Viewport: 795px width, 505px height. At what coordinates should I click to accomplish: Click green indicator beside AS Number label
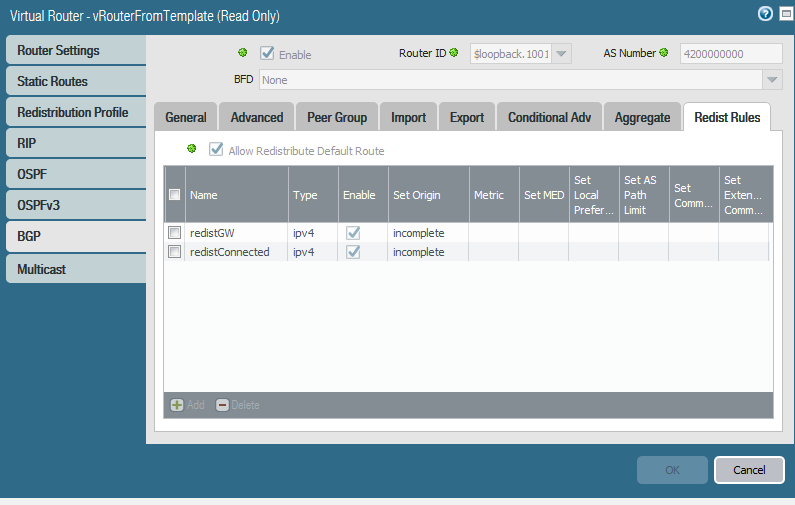tap(664, 53)
